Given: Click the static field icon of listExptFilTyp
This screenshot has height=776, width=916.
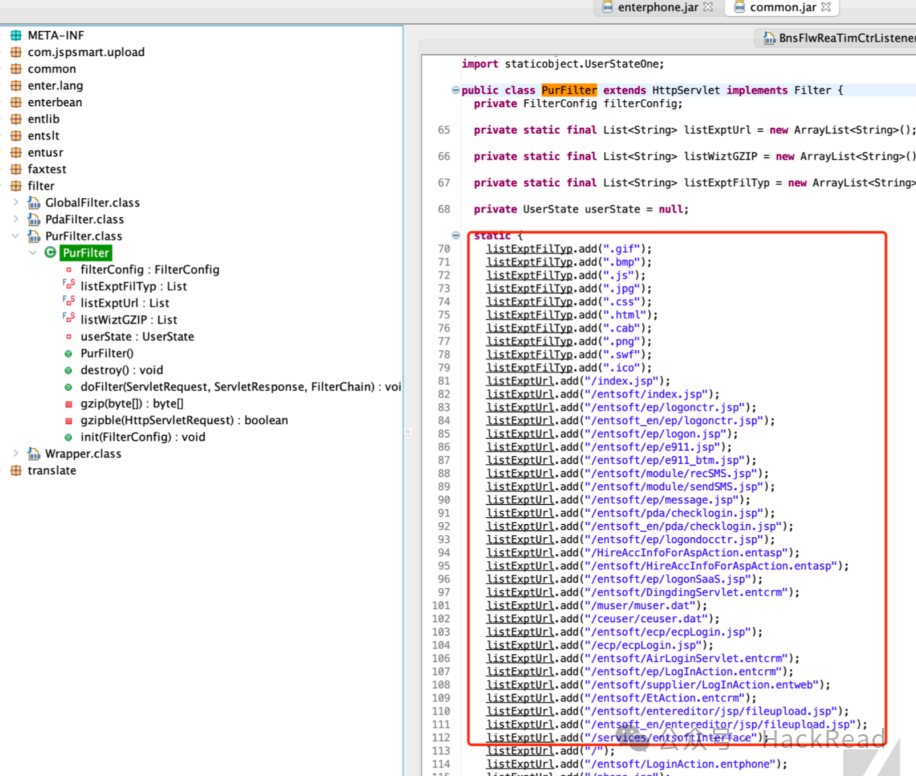Looking at the screenshot, I should coord(68,286).
